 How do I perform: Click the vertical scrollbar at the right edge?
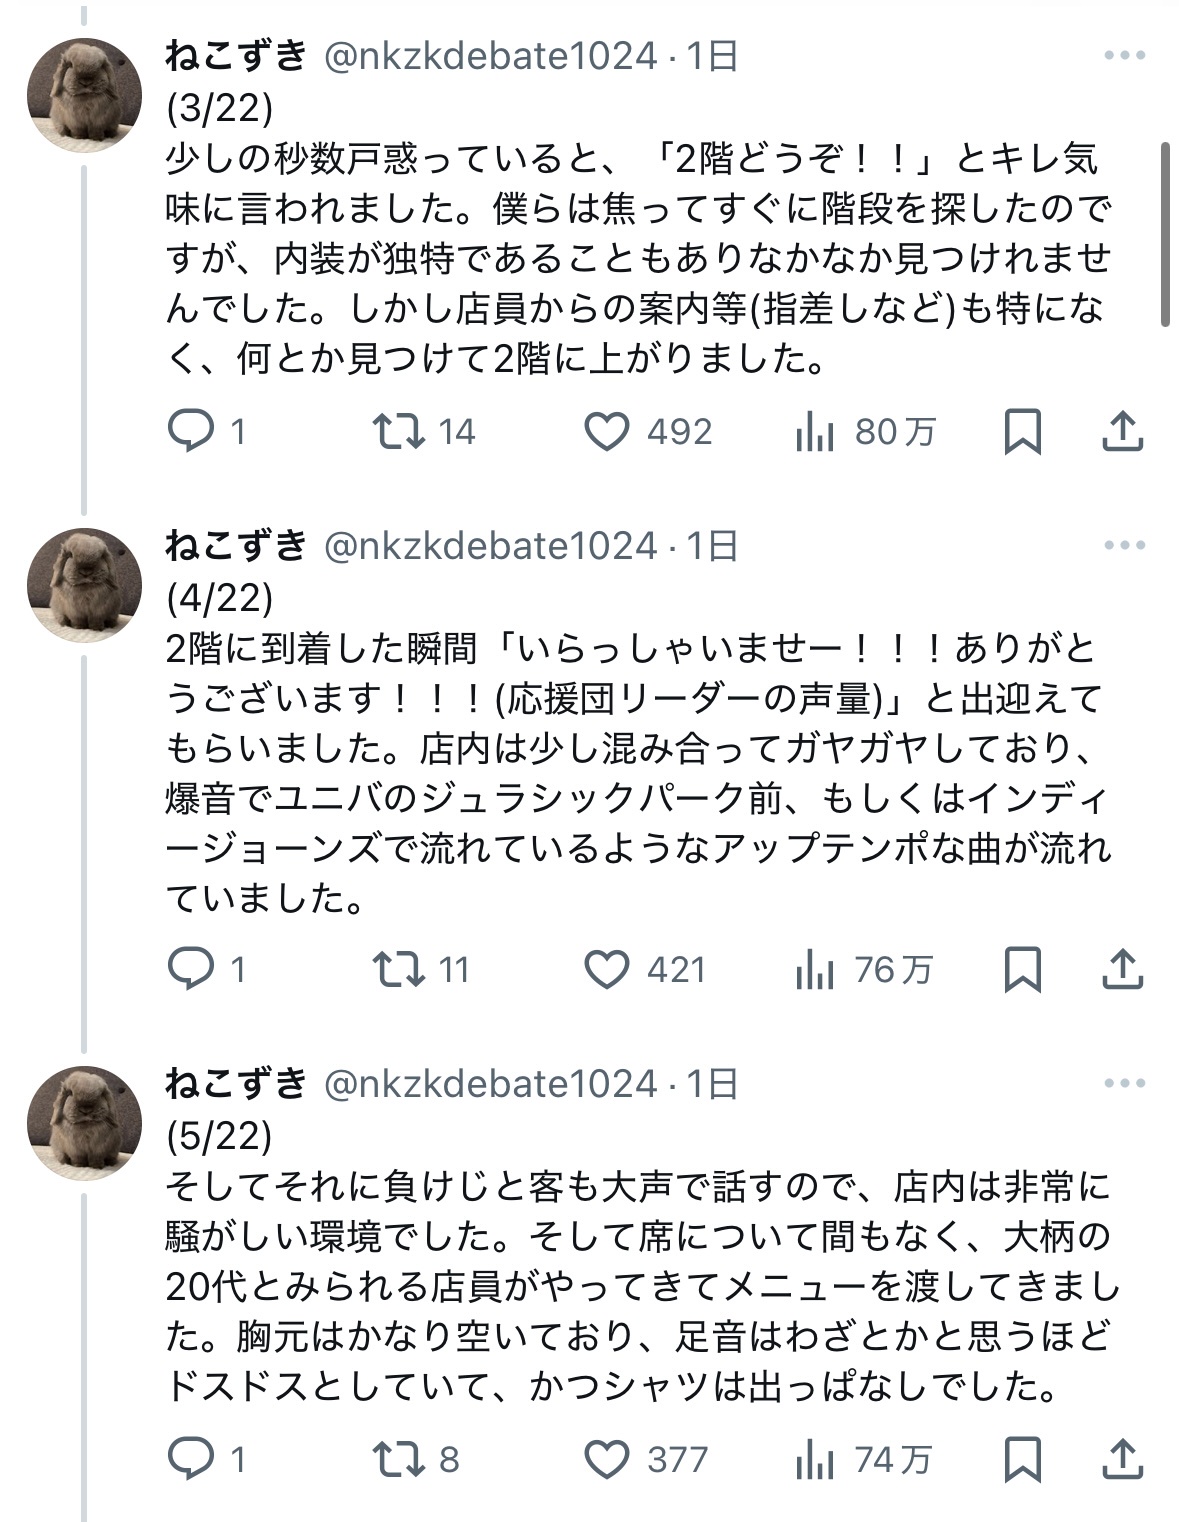[x=1165, y=233]
